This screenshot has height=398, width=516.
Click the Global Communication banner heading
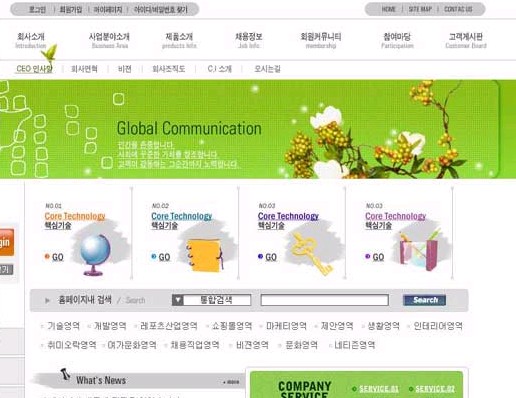pyautogui.click(x=189, y=128)
